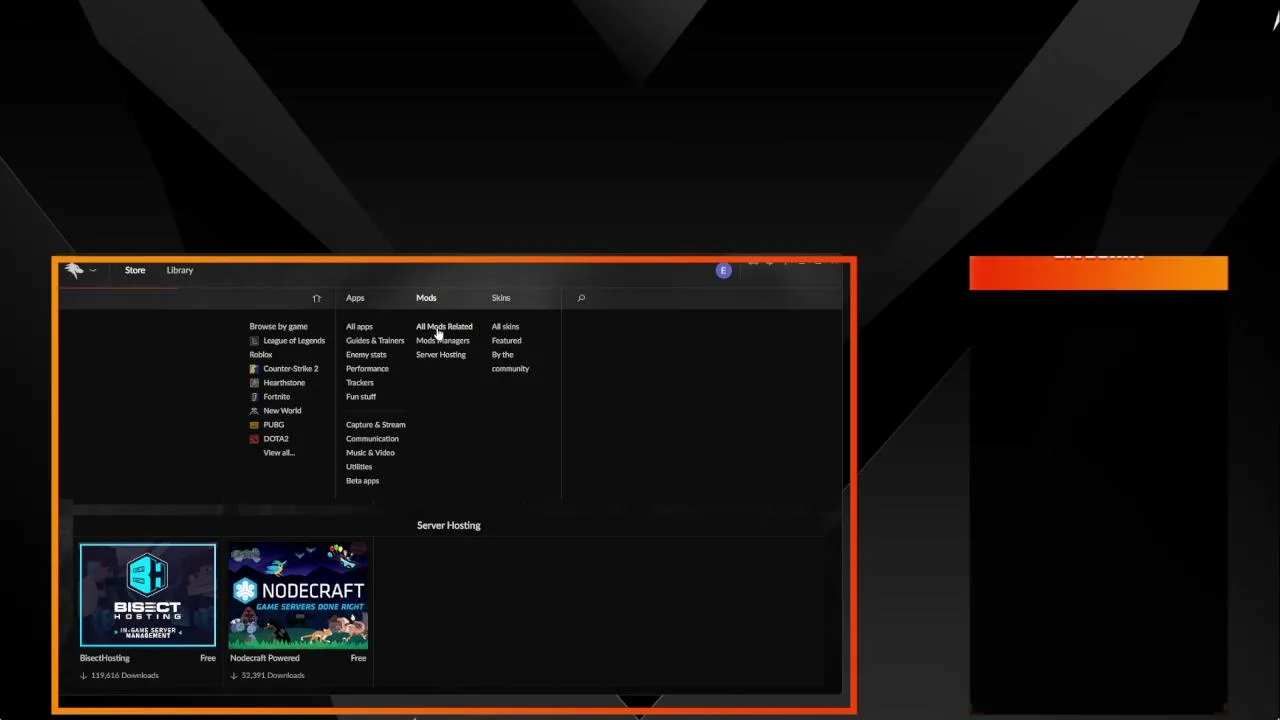Select Server Hosting under Mods
This screenshot has height=720, width=1280.
[x=441, y=355]
